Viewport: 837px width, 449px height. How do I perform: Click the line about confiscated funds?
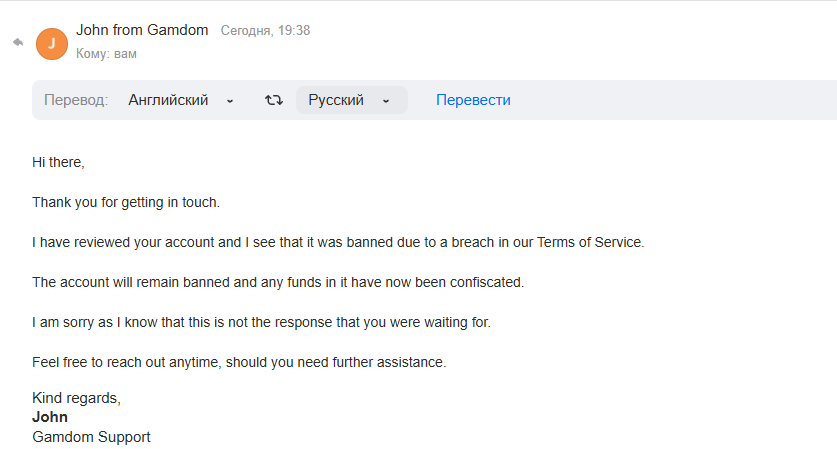pyautogui.click(x=278, y=282)
